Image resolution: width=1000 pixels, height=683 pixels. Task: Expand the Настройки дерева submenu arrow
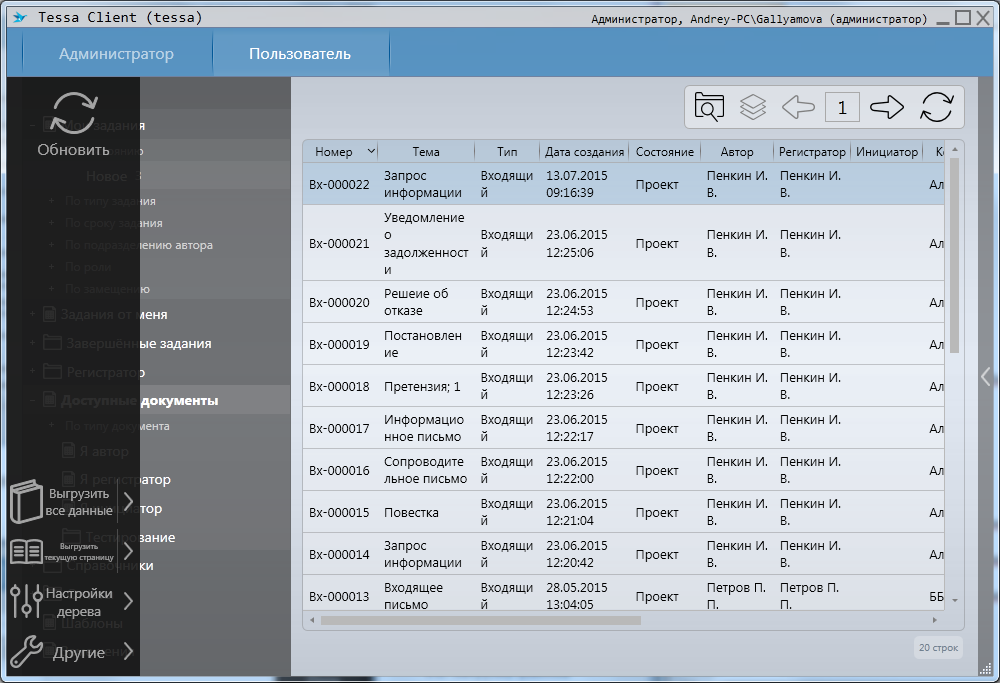(x=128, y=601)
